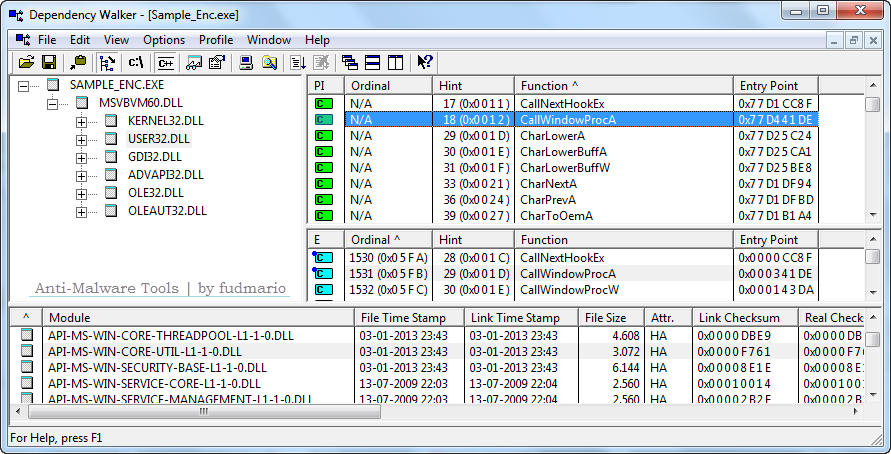Sort imports by Function column header

[x=624, y=86]
